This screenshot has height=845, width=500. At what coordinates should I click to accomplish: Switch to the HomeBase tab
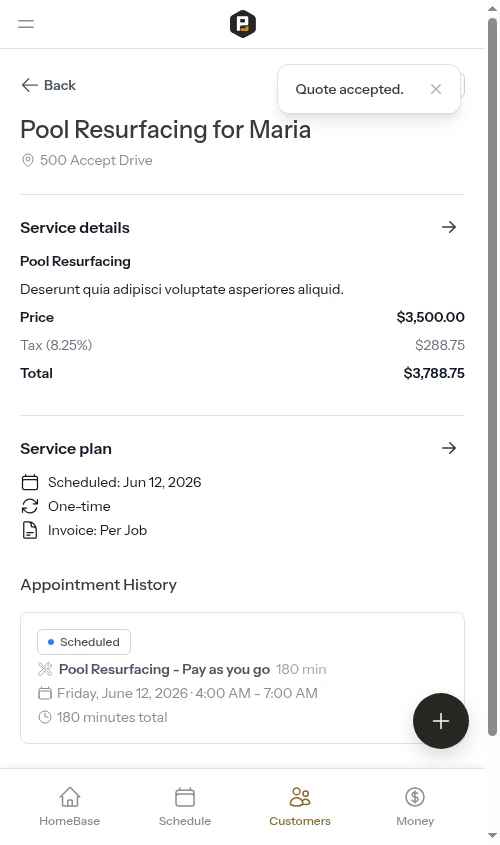pos(70,807)
